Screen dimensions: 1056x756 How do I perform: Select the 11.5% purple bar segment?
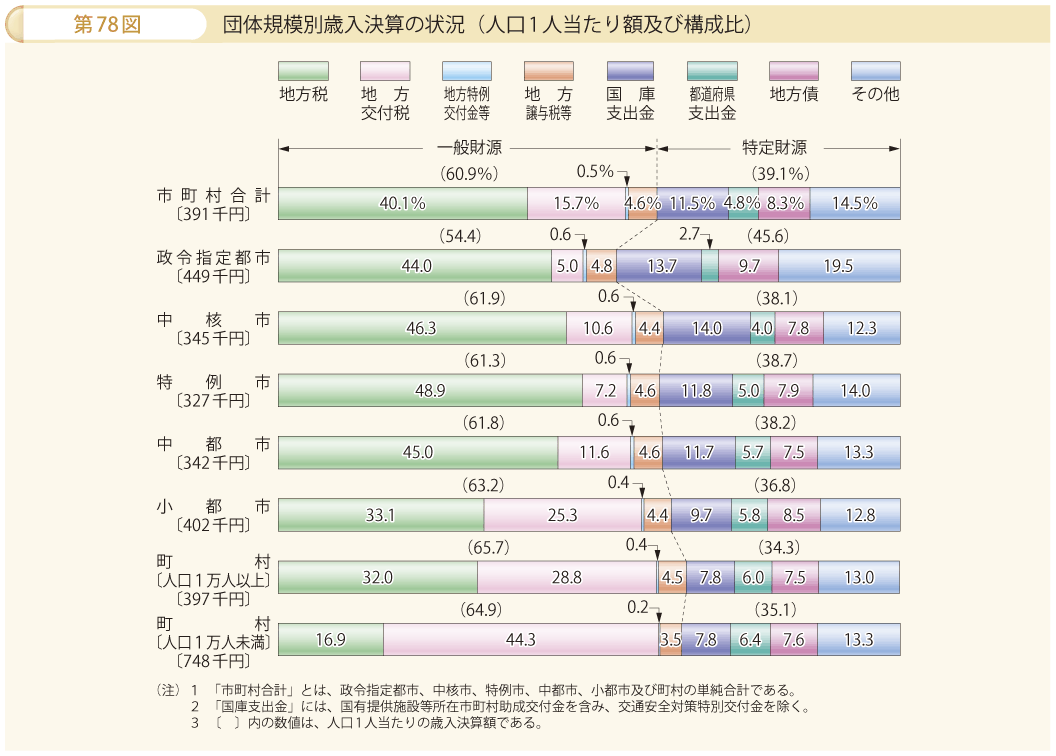tap(692, 203)
